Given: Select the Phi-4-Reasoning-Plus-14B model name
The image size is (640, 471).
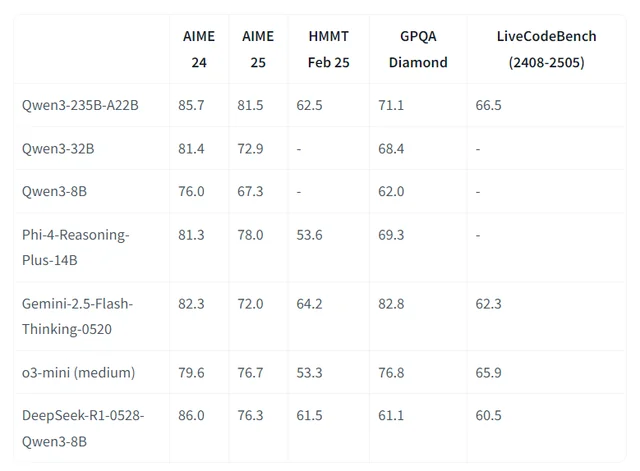Looking at the screenshot, I should tap(76, 247).
